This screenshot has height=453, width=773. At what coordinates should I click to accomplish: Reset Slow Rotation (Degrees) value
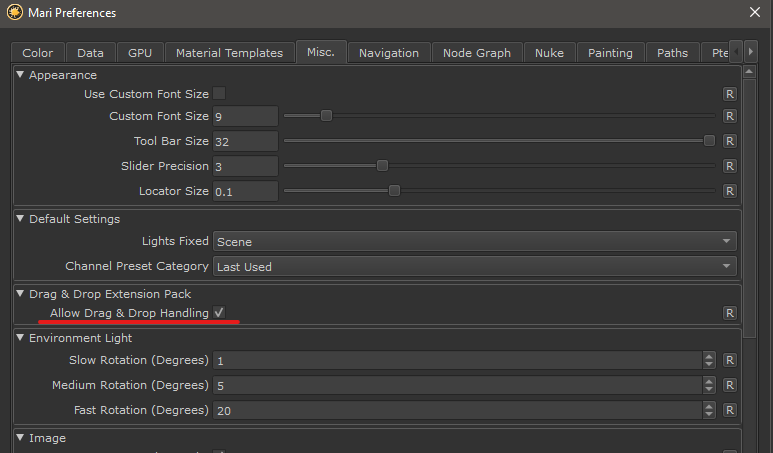click(729, 360)
